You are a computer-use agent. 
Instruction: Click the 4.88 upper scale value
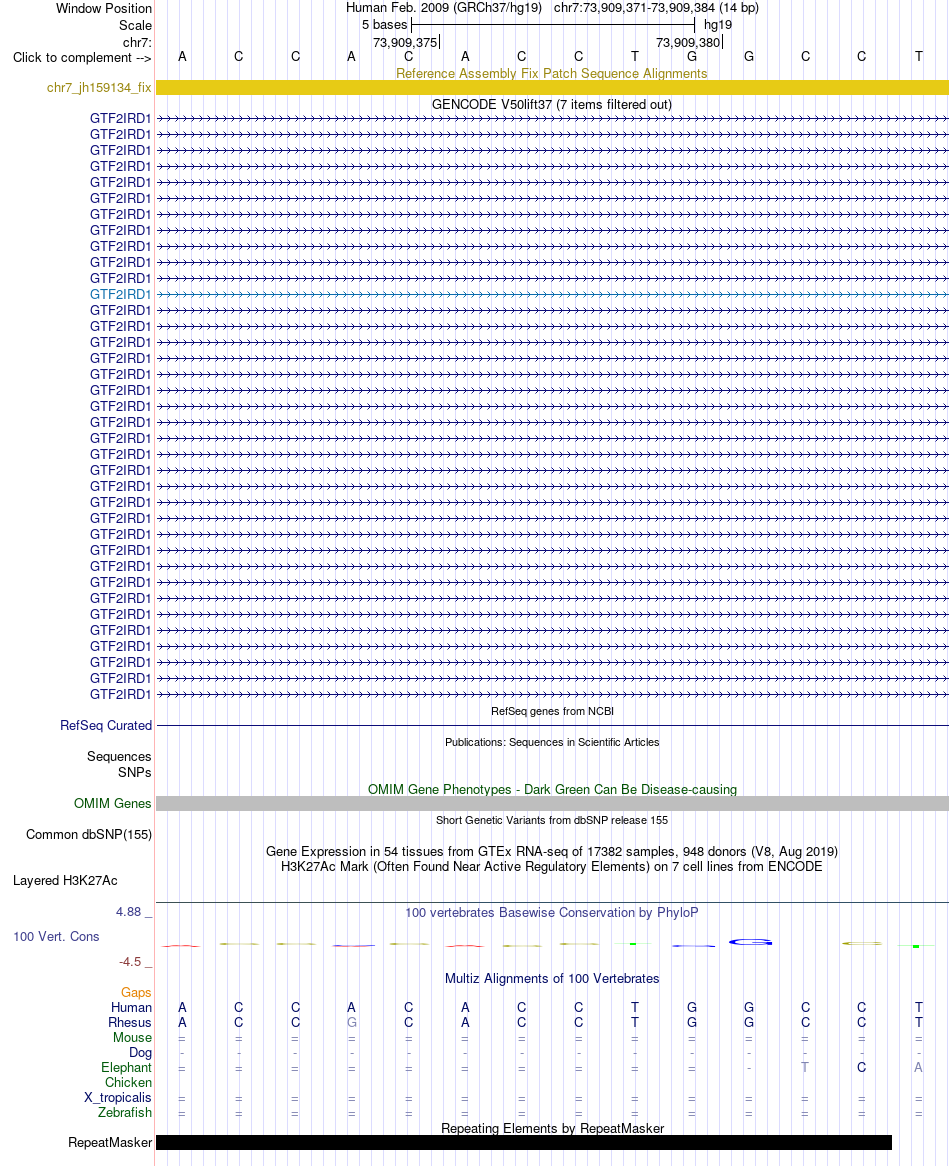pos(129,912)
